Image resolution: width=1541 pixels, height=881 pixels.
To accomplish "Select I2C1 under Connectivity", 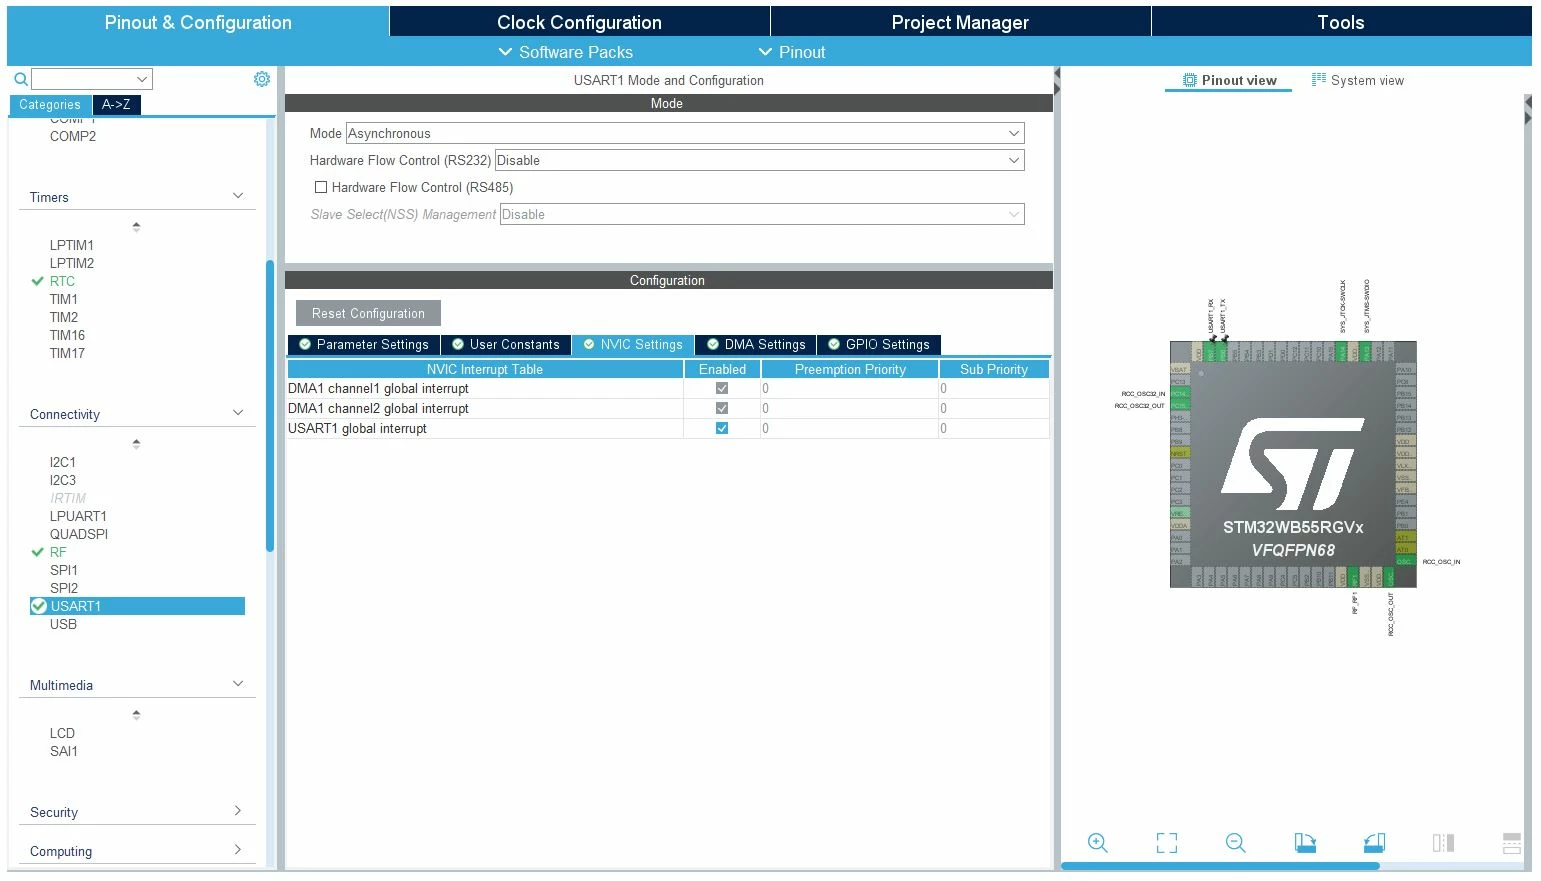I will pyautogui.click(x=63, y=462).
